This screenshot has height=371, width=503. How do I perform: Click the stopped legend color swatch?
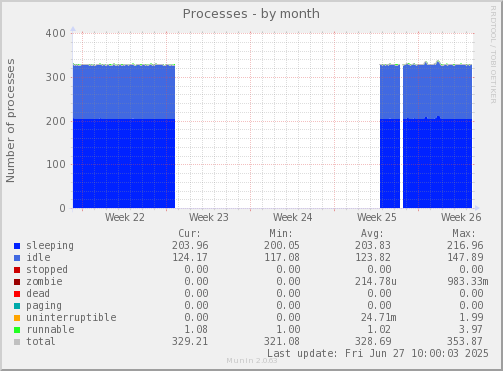[x=17, y=270]
